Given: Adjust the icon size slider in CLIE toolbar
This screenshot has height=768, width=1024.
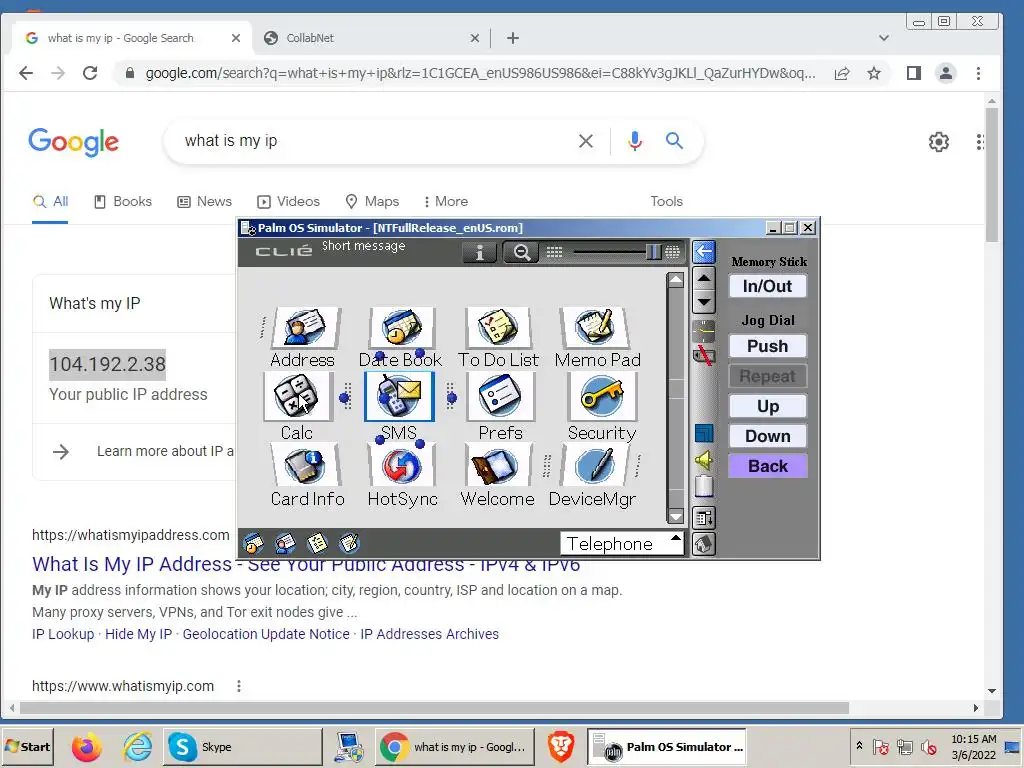Looking at the screenshot, I should pyautogui.click(x=653, y=252).
